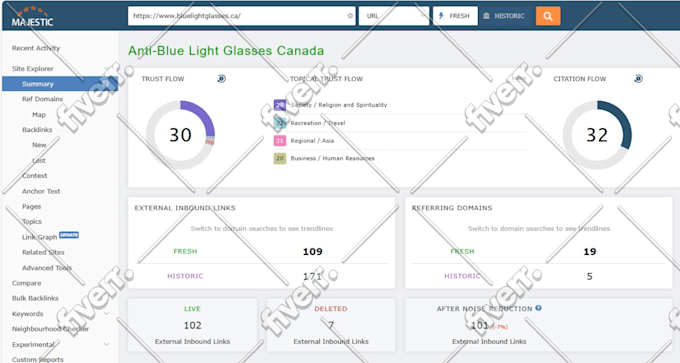This screenshot has height=363, width=680.
Task: Click the Trust Flow donut chart showing 30
Action: (x=180, y=135)
